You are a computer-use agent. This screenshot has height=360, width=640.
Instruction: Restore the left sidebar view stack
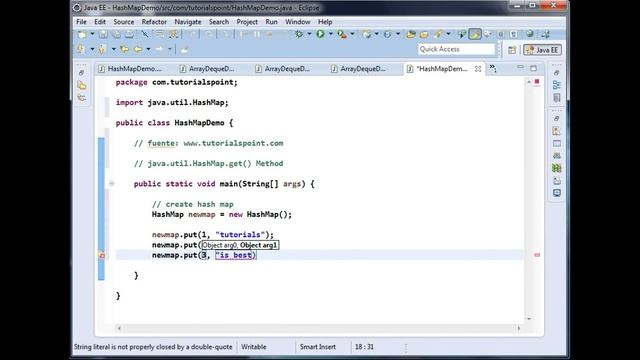pyautogui.click(x=81, y=73)
